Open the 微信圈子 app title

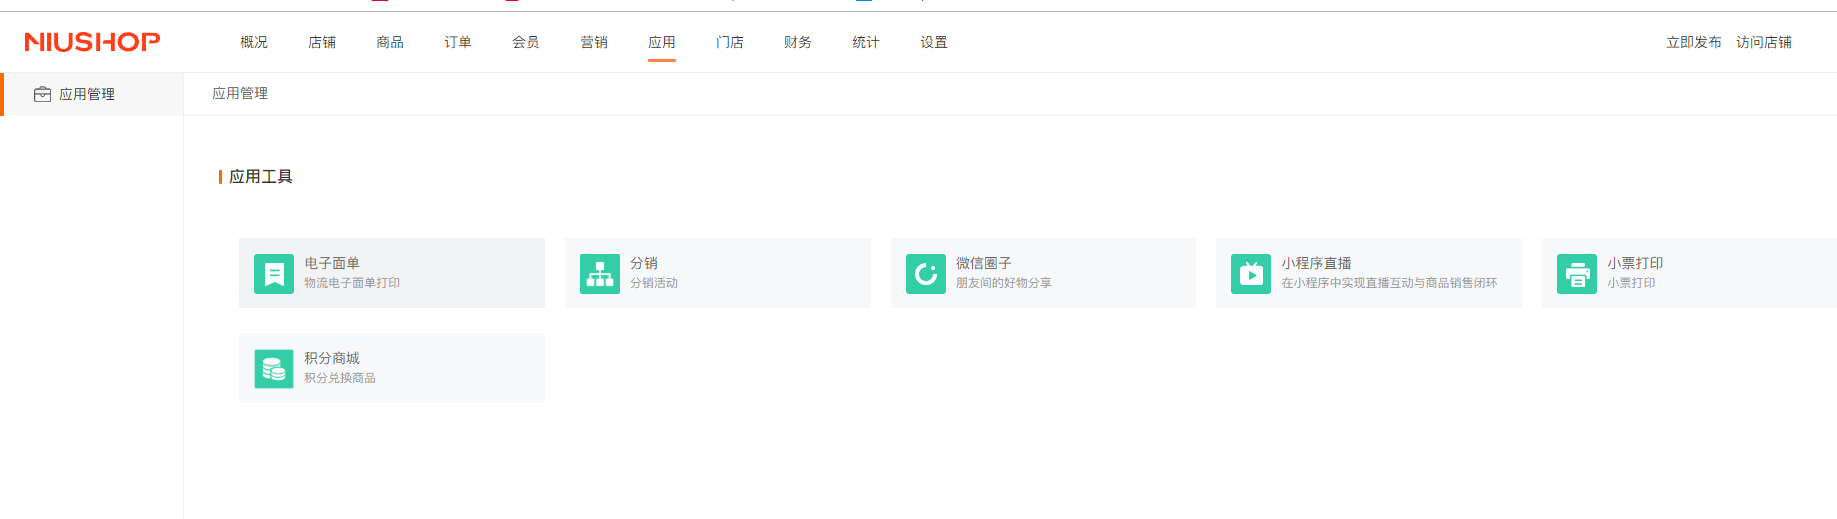point(984,263)
